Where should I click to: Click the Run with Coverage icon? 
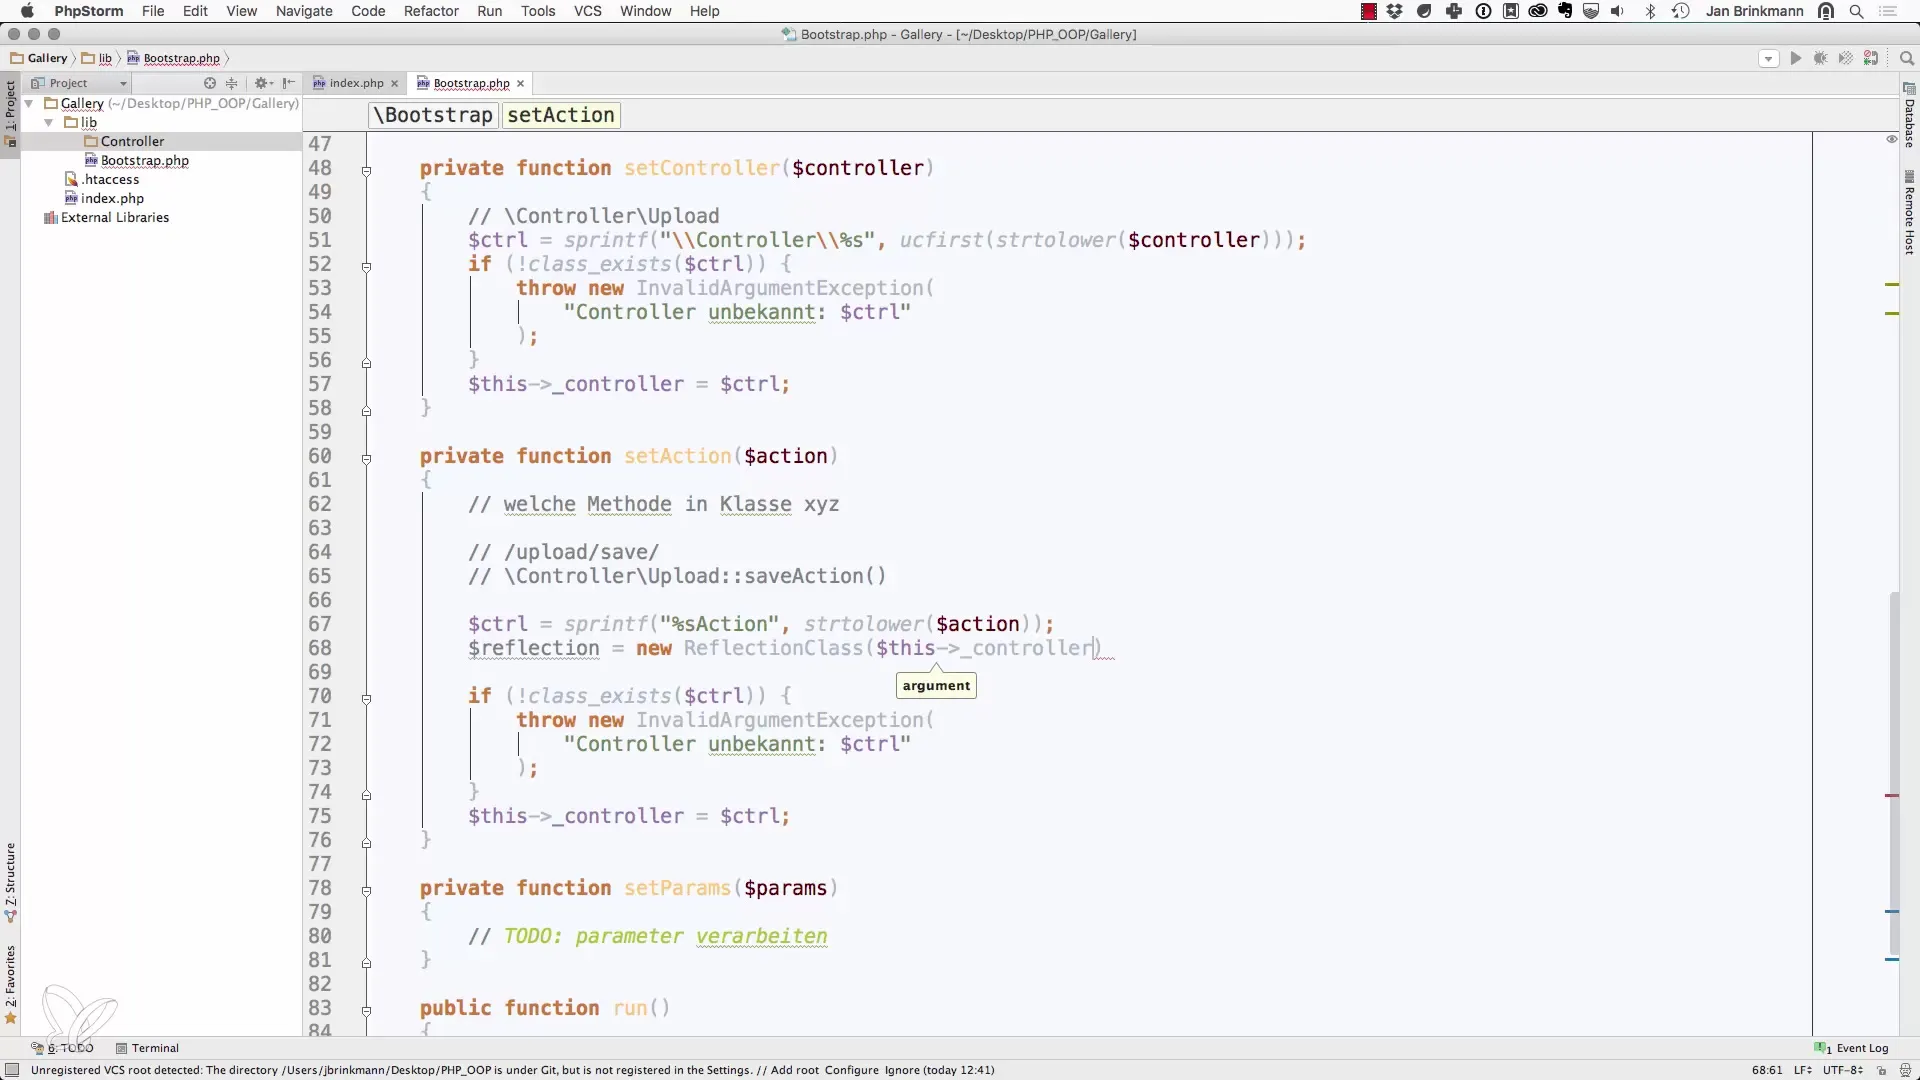coord(1846,59)
